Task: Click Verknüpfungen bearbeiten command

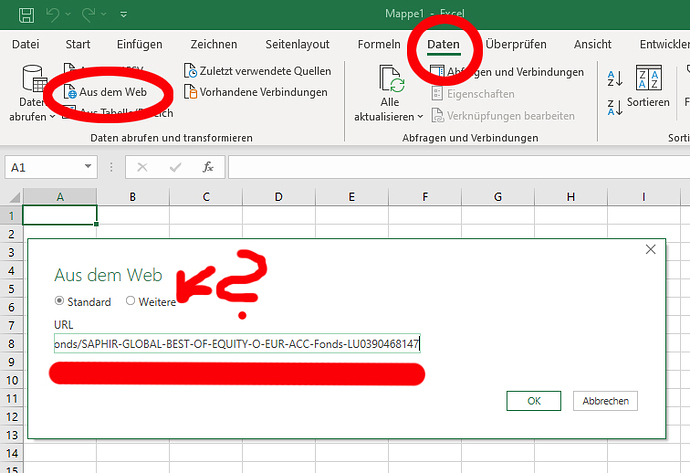Action: pos(503,116)
